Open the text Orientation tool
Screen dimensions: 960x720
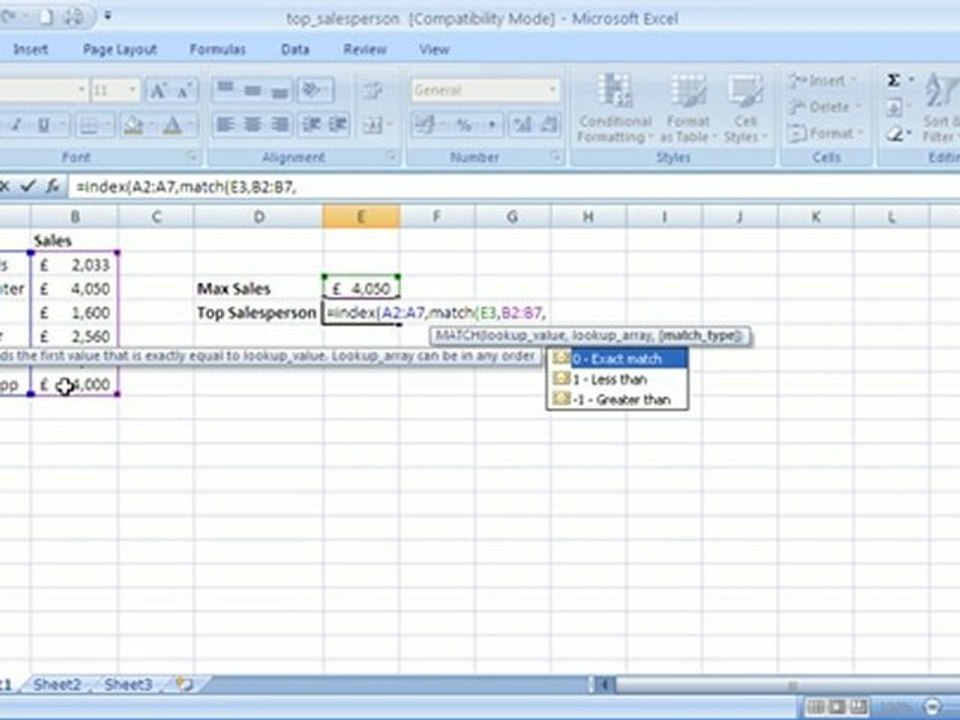tap(313, 90)
